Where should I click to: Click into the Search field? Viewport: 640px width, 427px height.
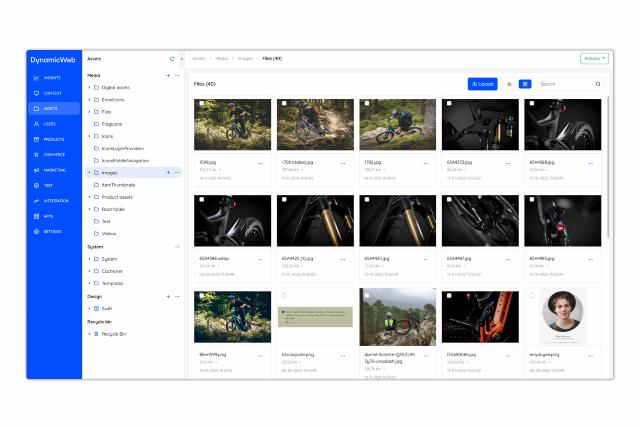click(565, 84)
